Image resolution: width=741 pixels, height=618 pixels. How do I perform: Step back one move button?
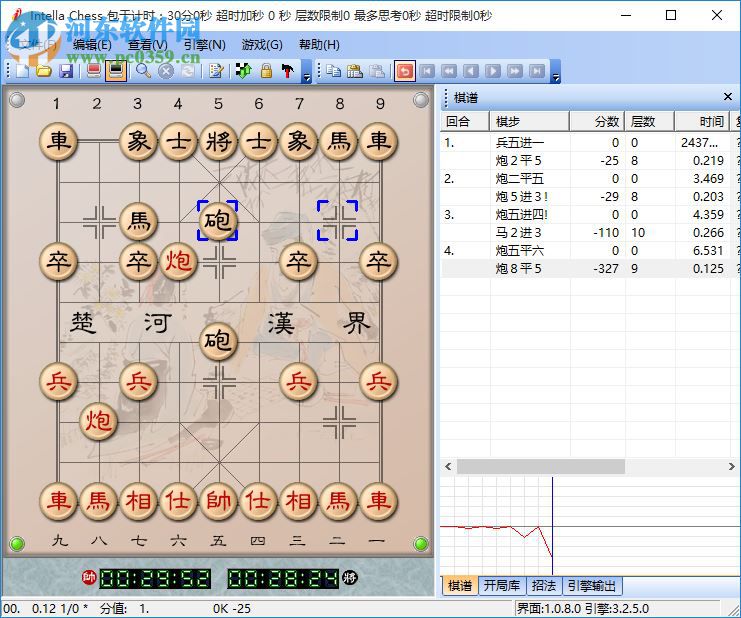[x=471, y=71]
